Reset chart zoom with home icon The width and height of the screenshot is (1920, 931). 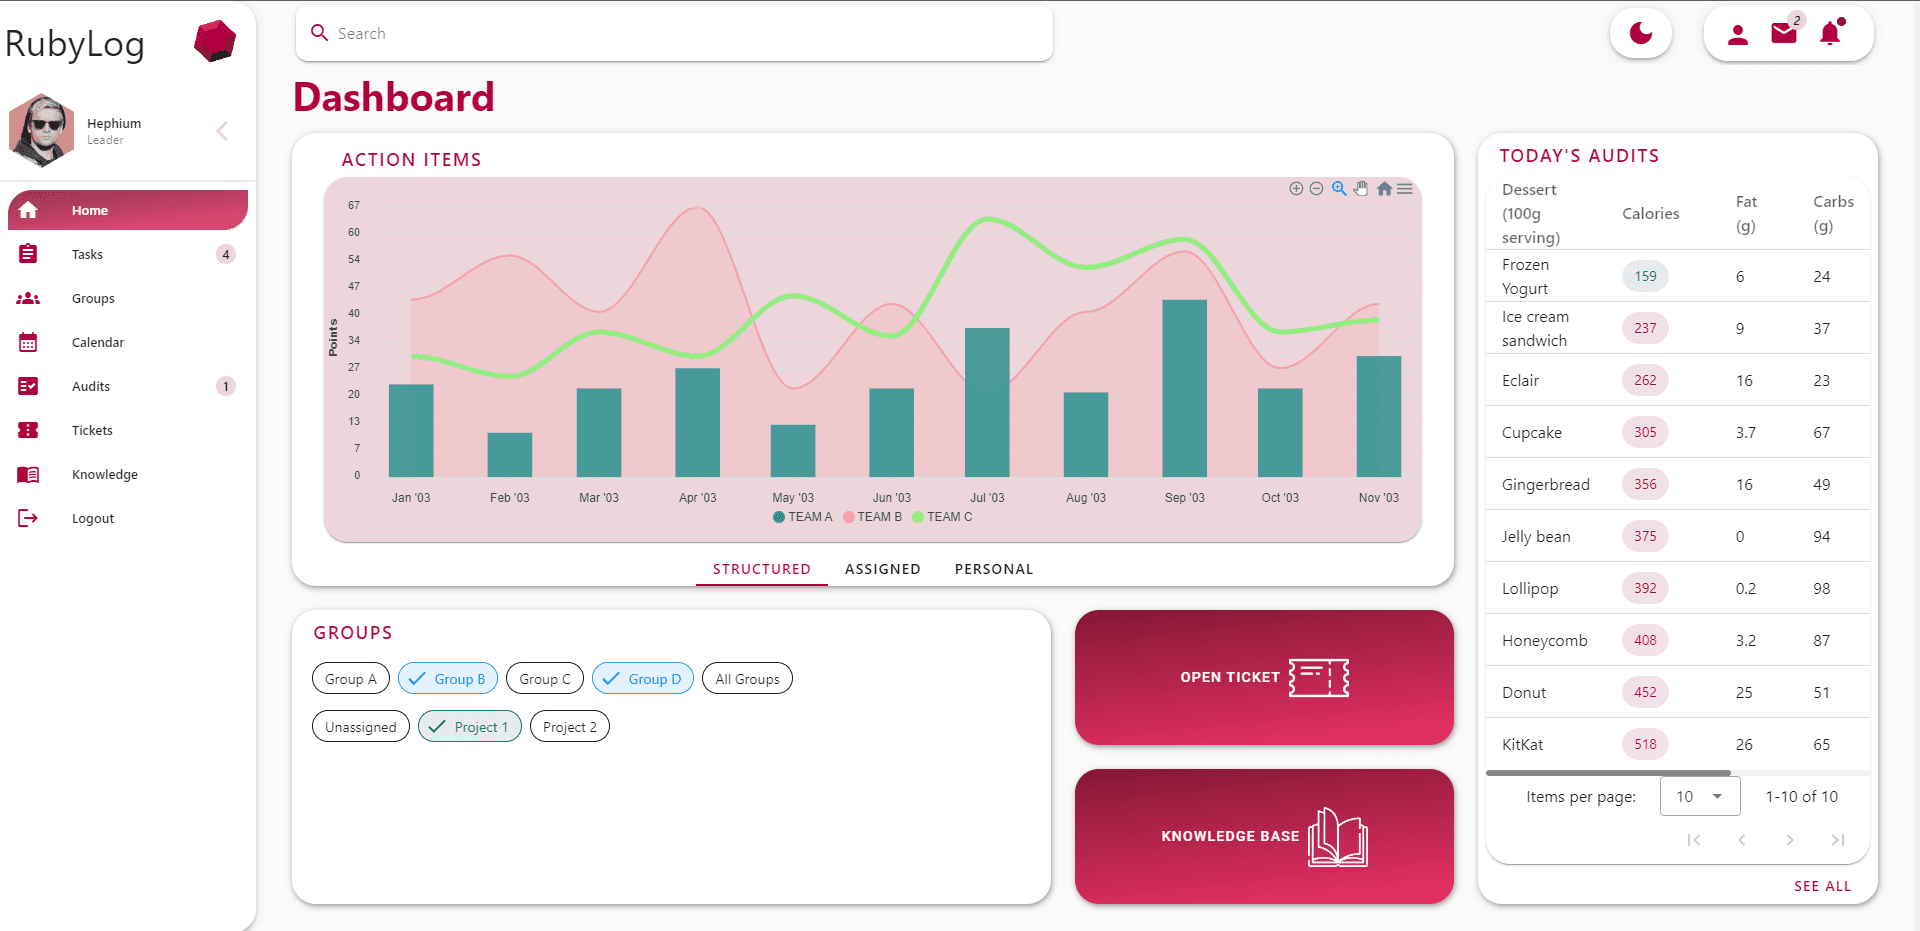click(1384, 188)
